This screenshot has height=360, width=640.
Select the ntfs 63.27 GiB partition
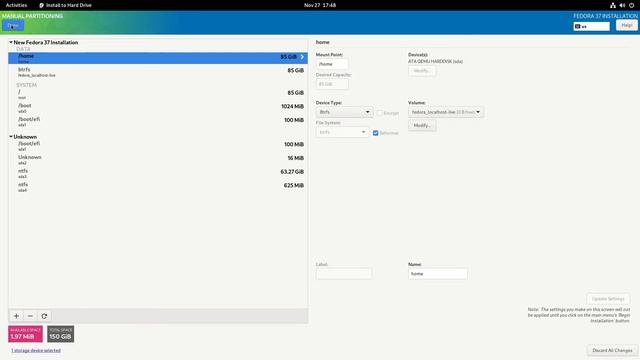tap(158, 173)
